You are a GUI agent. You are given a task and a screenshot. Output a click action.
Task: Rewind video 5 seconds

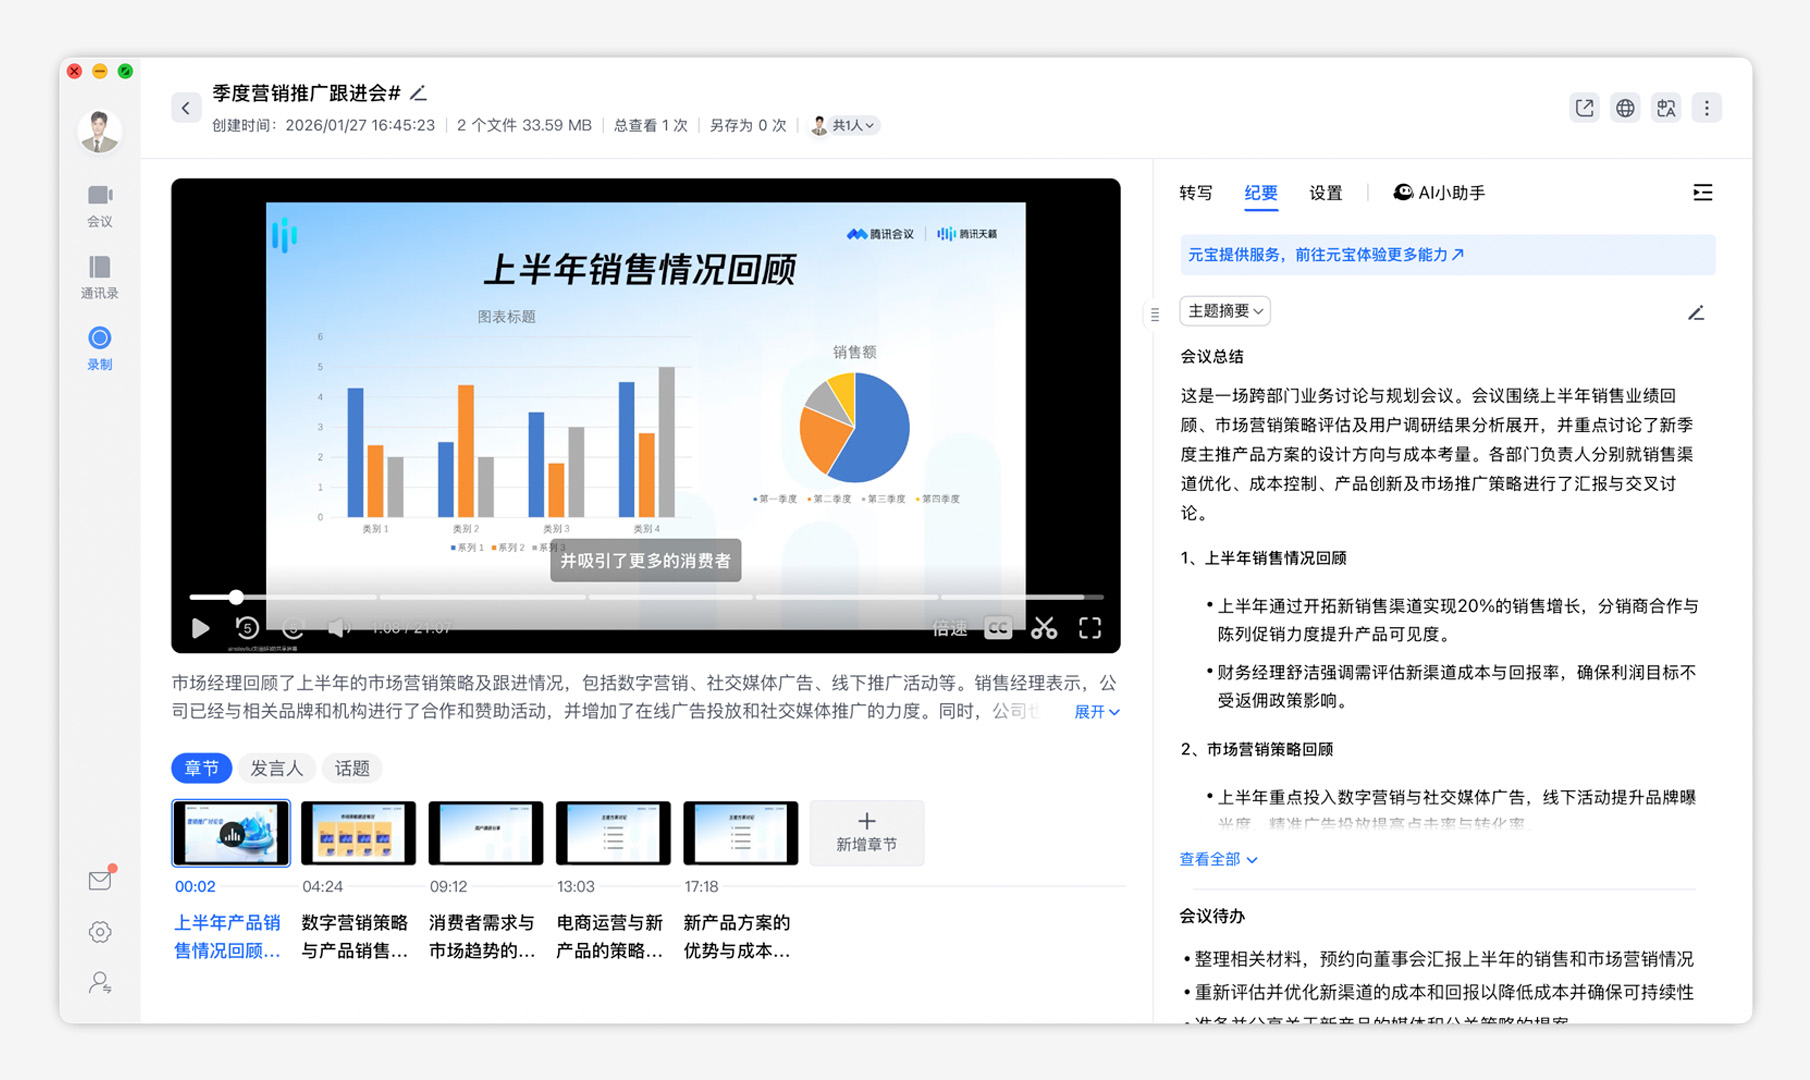pos(247,628)
